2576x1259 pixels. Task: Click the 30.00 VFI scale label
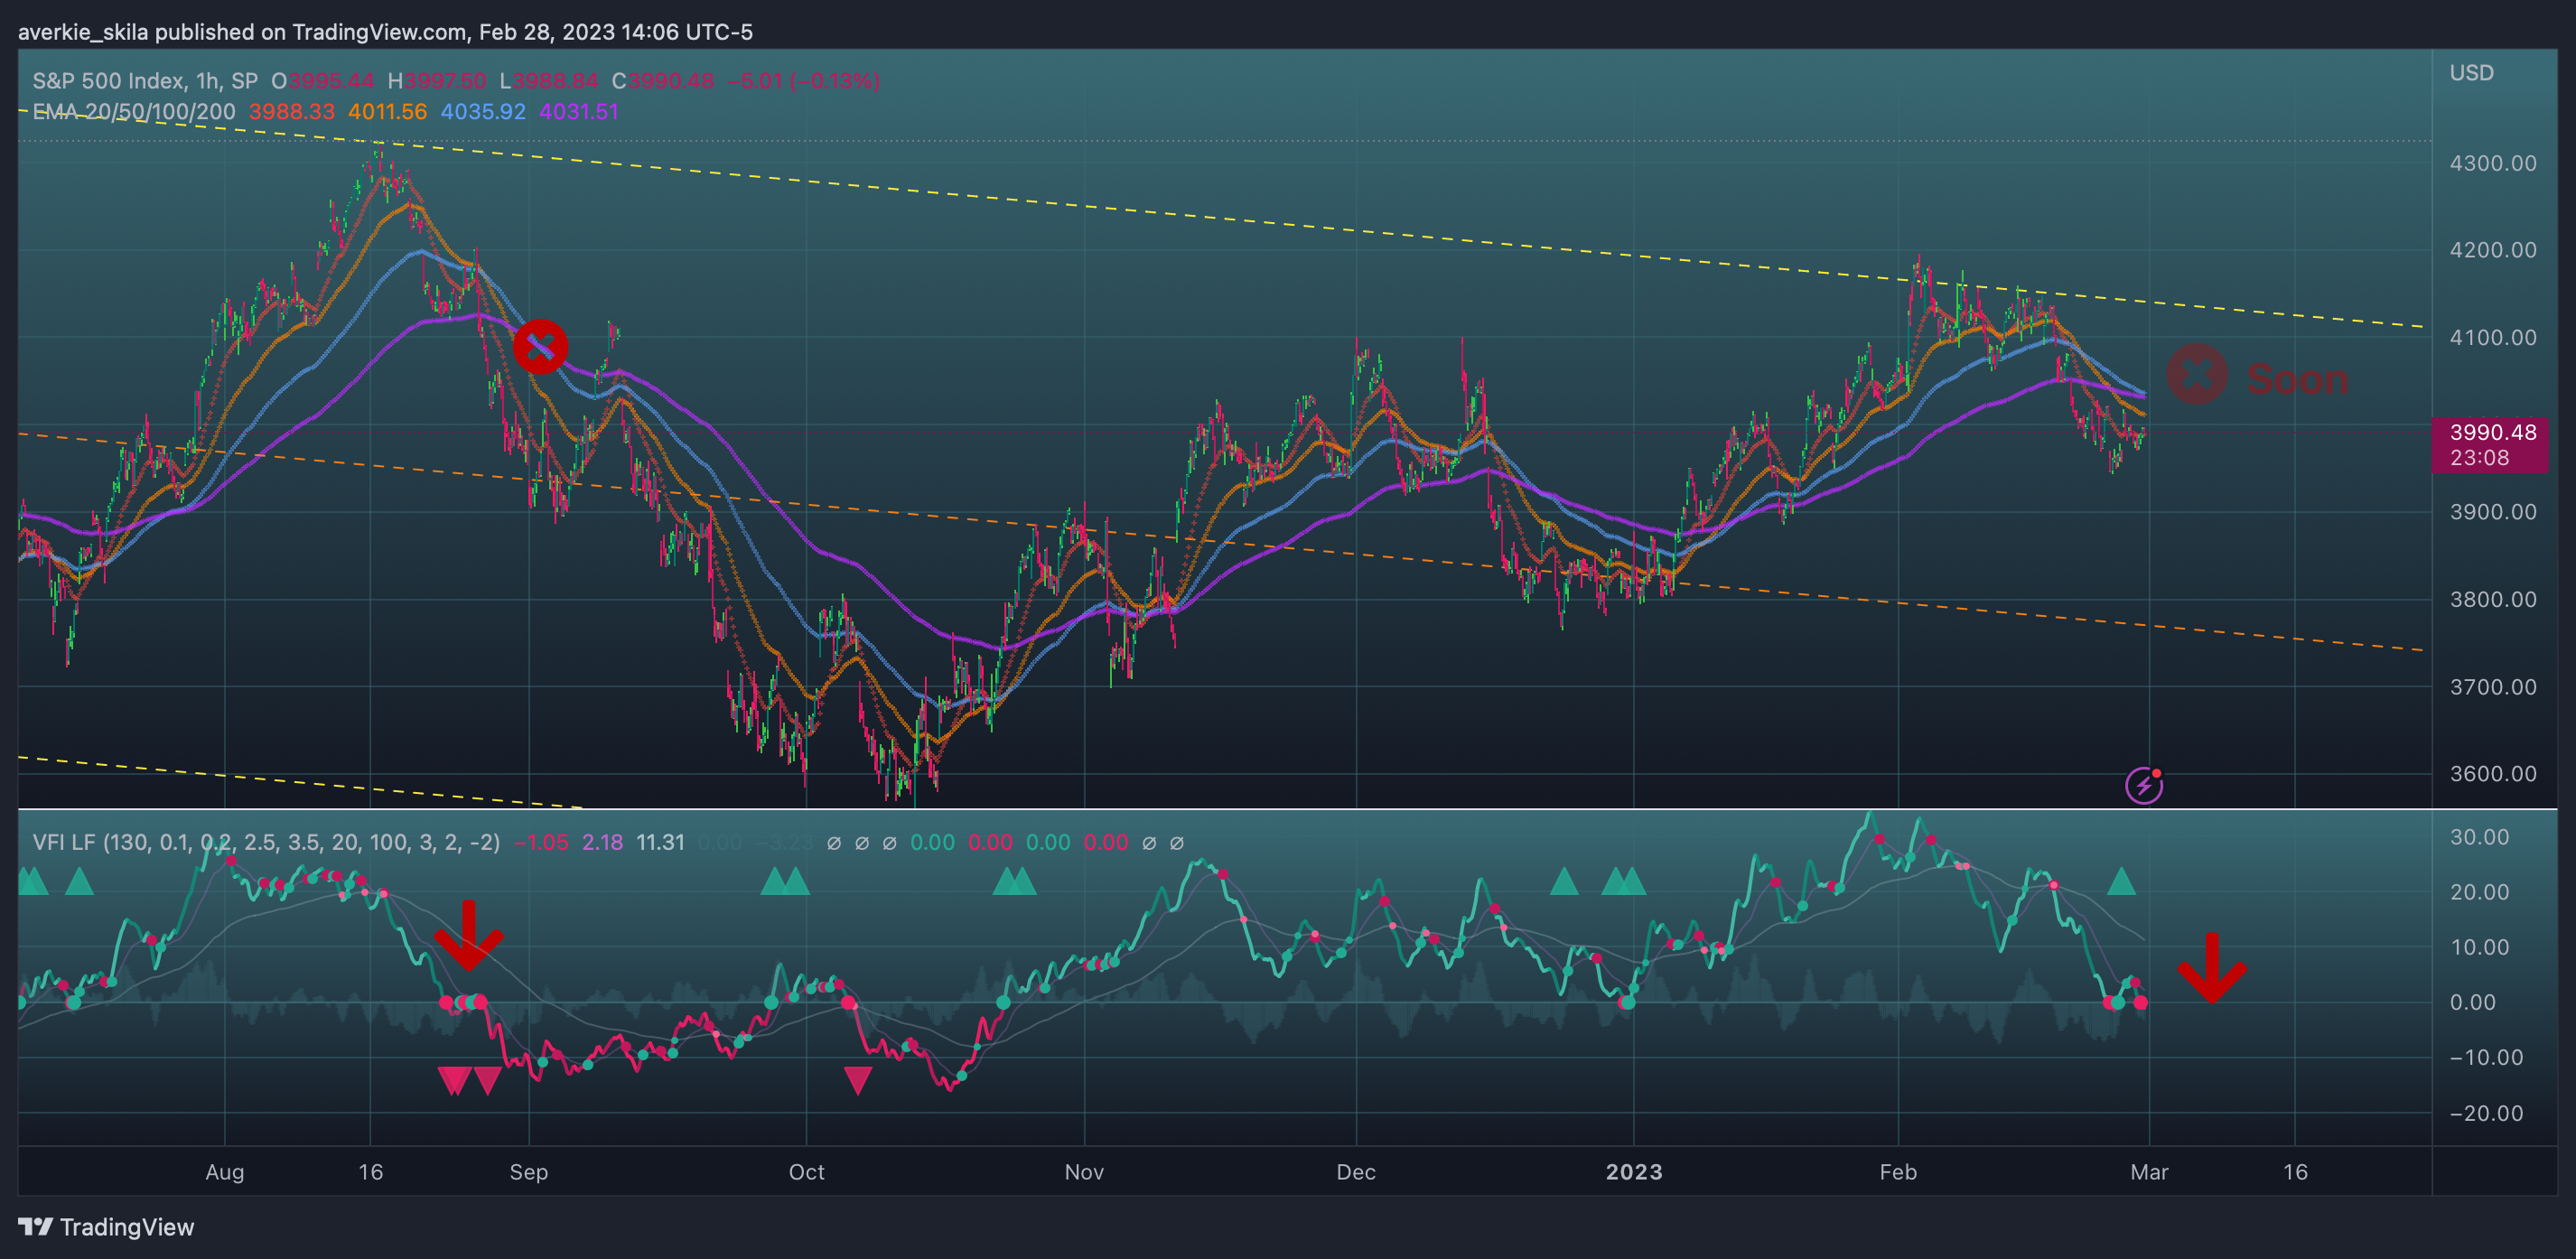click(x=2479, y=837)
